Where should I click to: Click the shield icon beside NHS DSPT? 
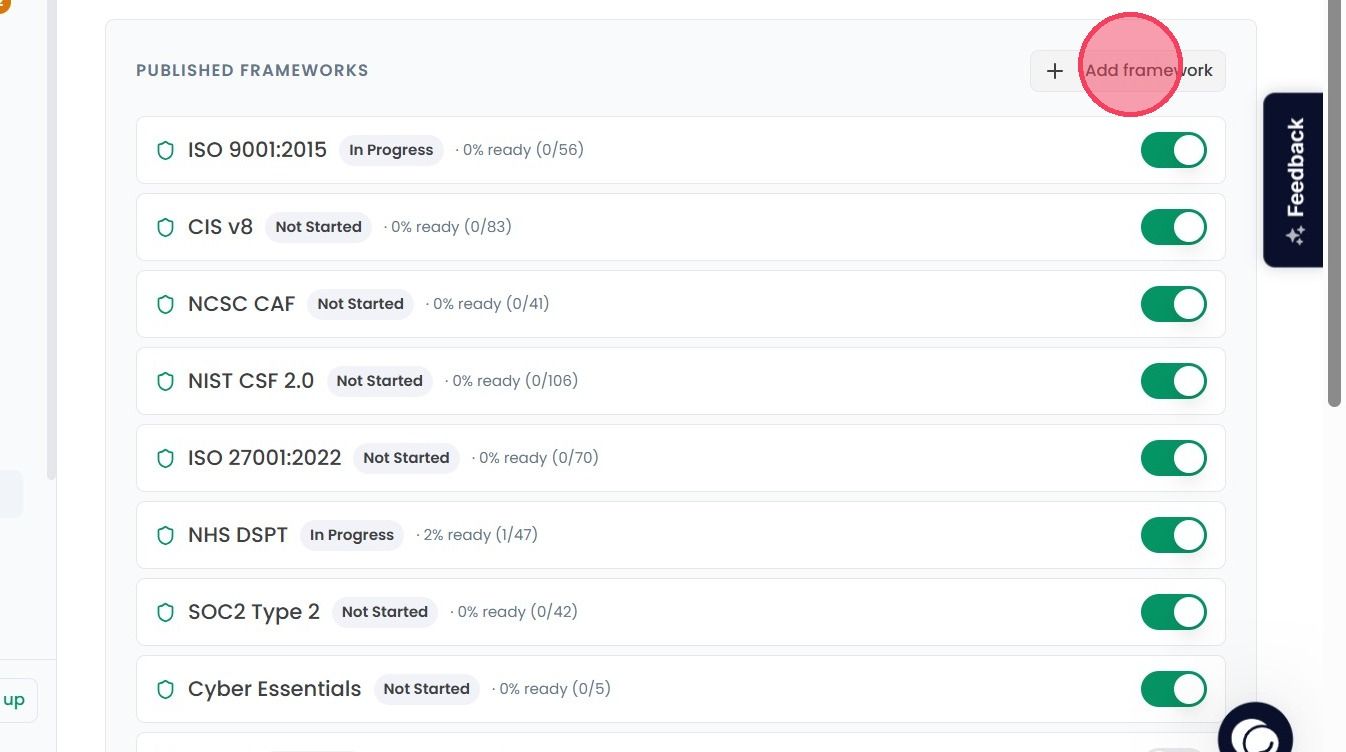166,535
